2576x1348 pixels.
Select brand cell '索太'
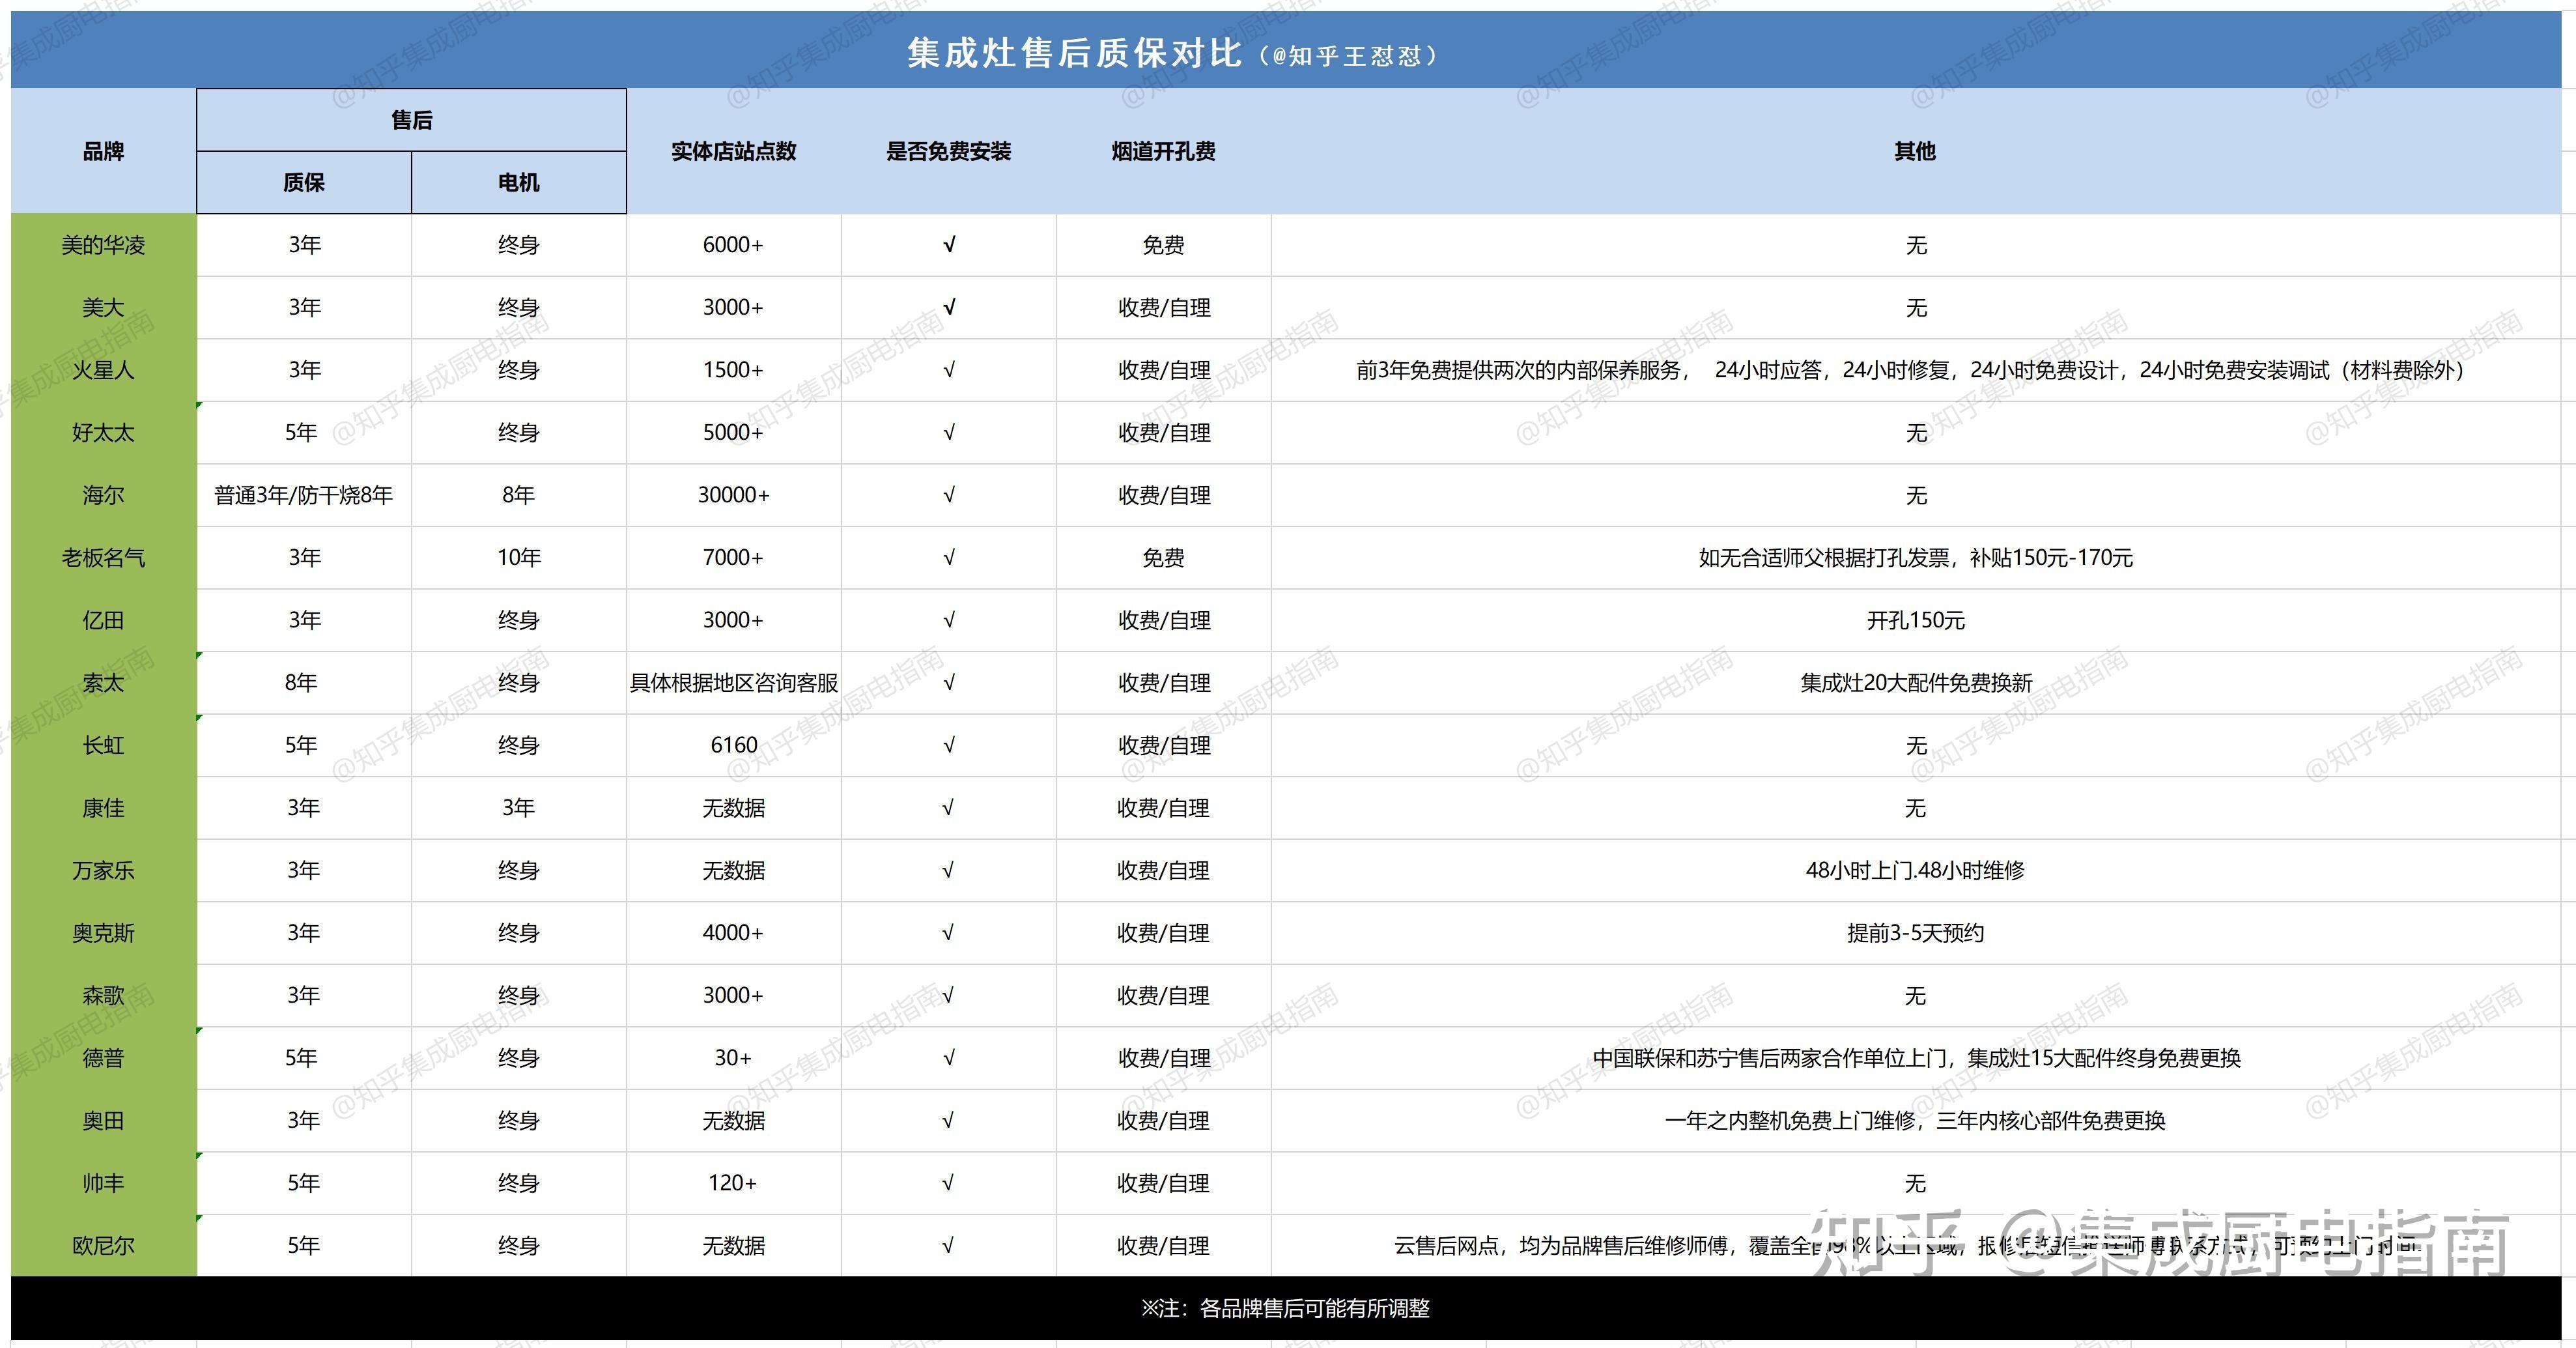[103, 683]
